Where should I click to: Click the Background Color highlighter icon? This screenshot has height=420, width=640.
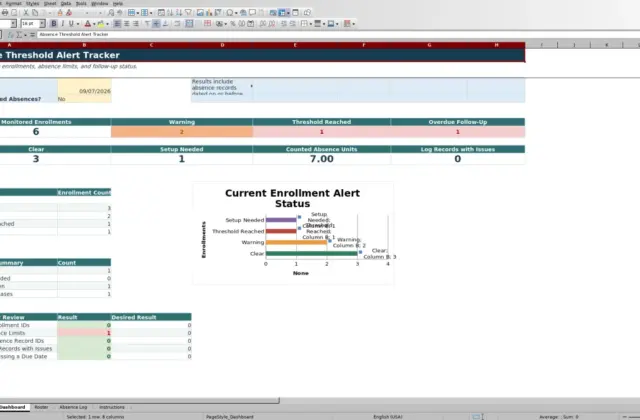[100, 24]
